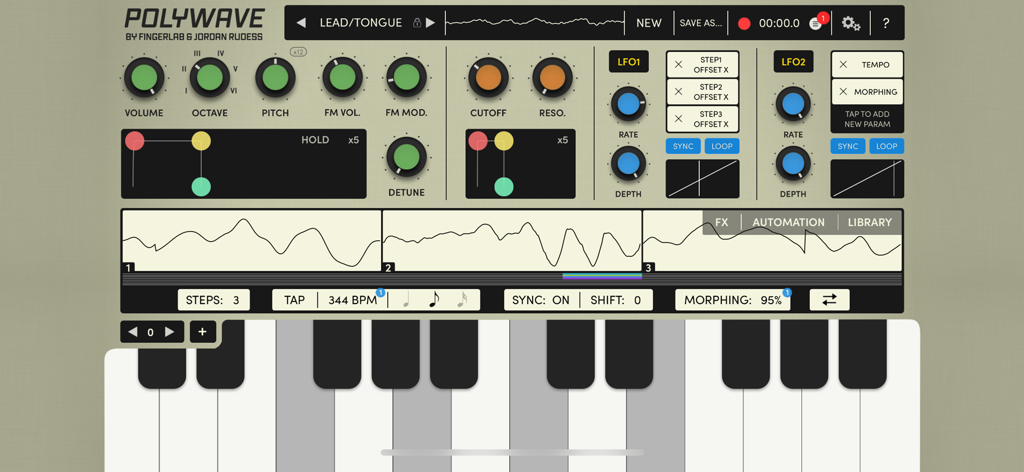This screenshot has width=1024, height=472.
Task: Click green node in filter envelope
Action: click(x=504, y=187)
